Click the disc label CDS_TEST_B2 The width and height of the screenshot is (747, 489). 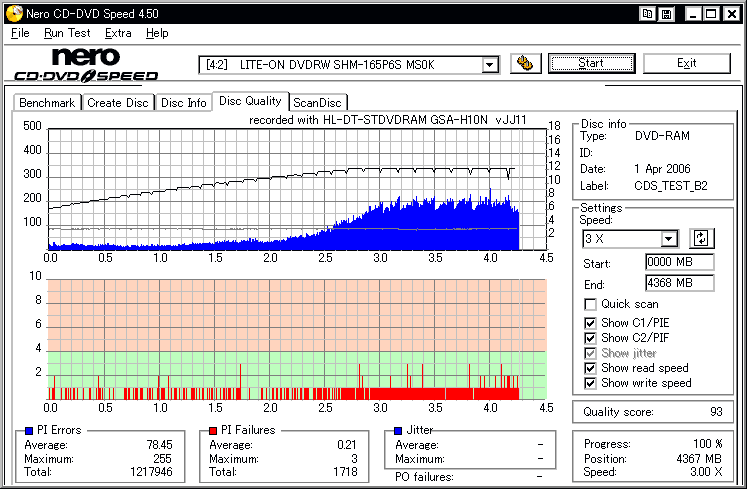point(671,186)
